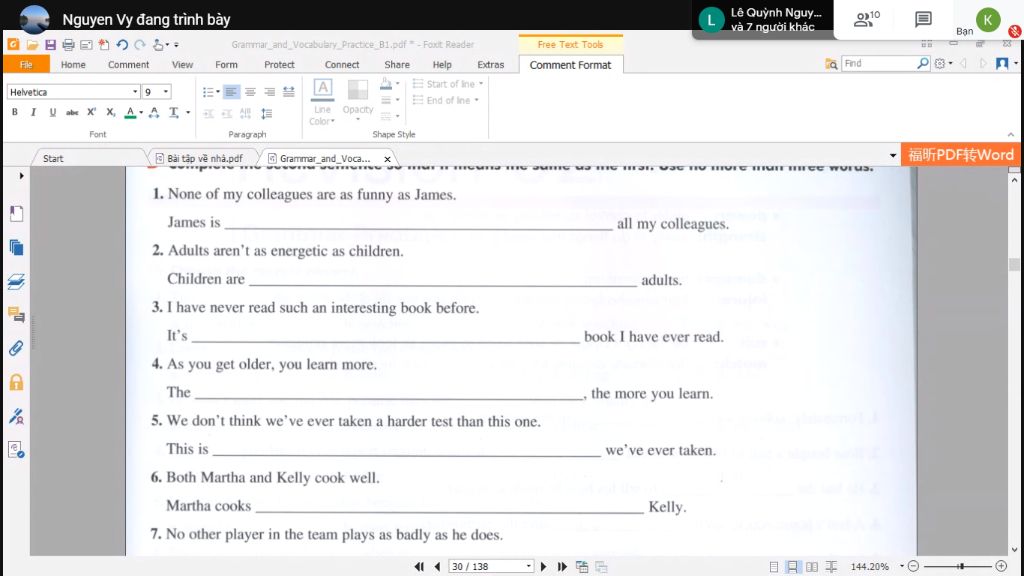Align text left
This screenshot has width=1024, height=576.
(231, 92)
